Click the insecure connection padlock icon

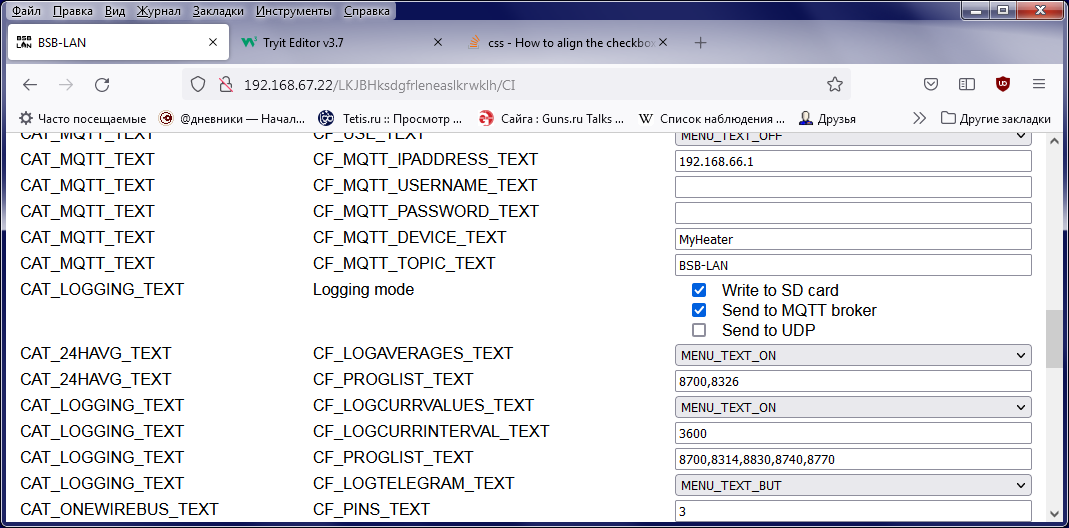[x=226, y=85]
